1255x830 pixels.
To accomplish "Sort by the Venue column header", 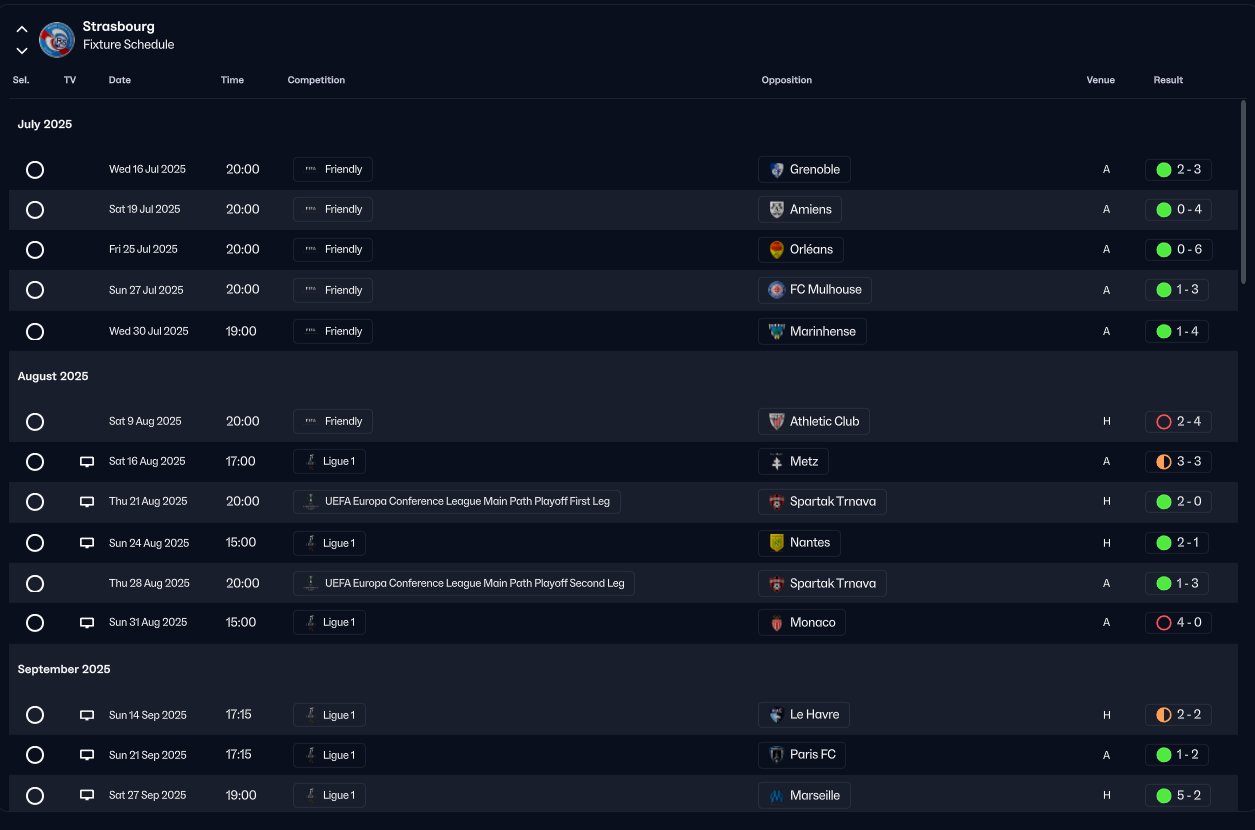I will click(x=1101, y=80).
